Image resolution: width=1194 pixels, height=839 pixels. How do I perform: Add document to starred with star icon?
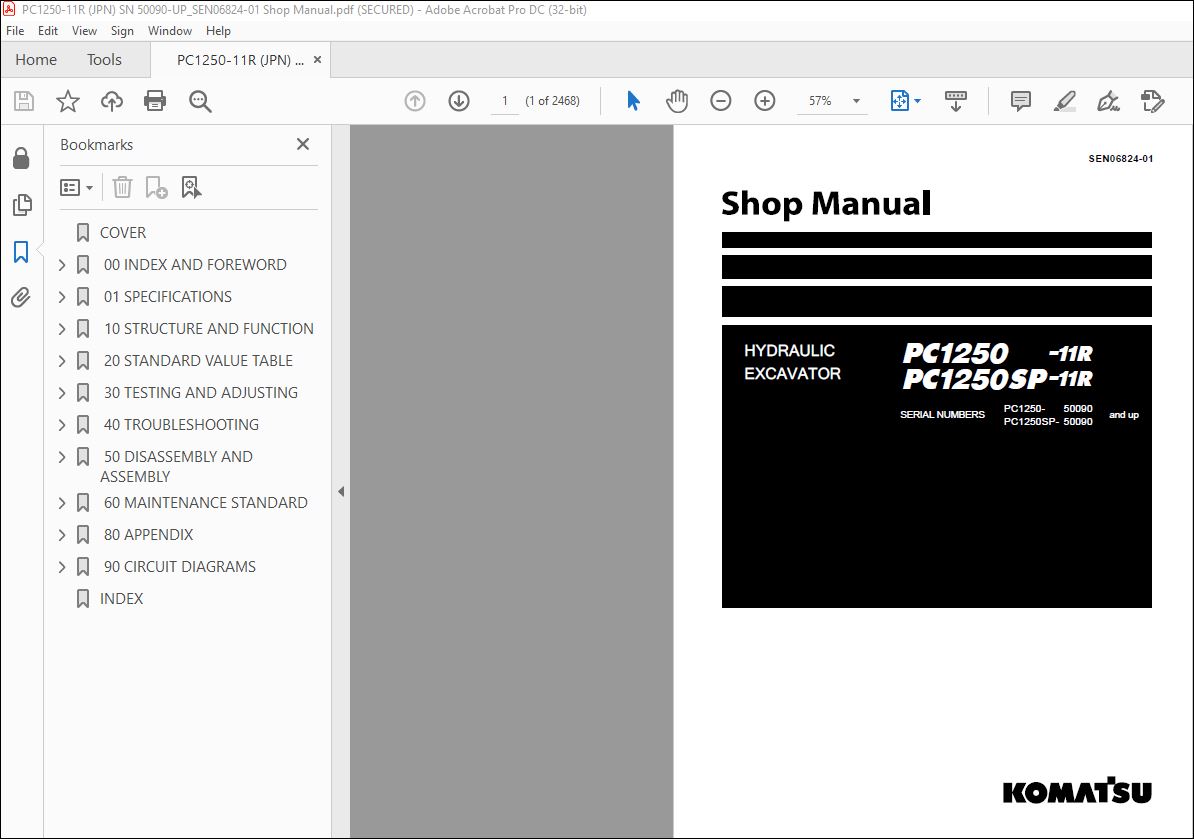(68, 101)
